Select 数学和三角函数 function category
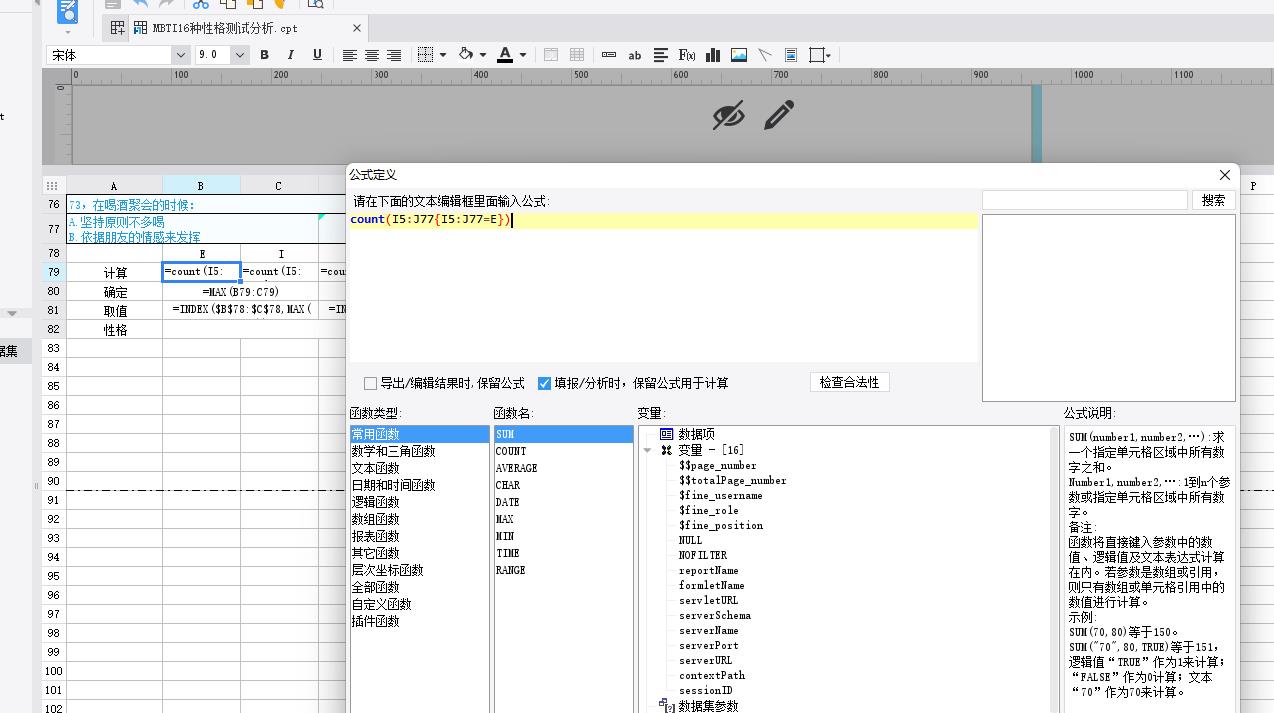The width and height of the screenshot is (1274, 713). click(393, 451)
